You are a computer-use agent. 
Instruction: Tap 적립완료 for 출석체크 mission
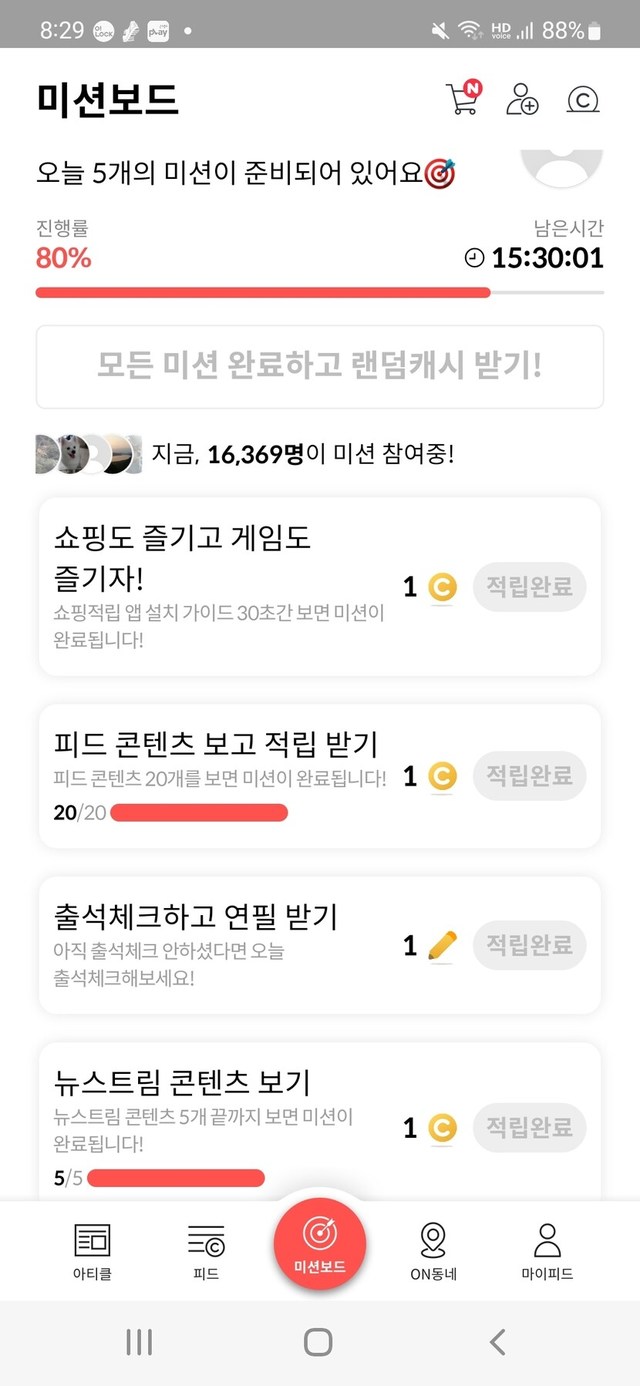(x=529, y=945)
